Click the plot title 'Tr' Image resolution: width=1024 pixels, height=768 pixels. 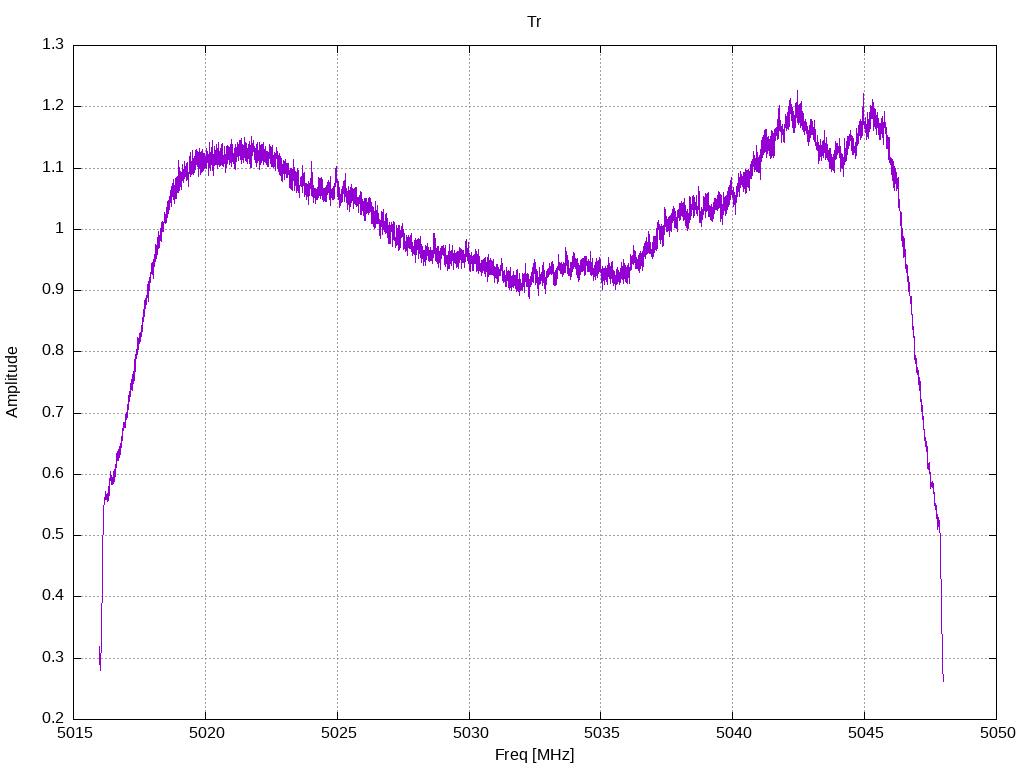534,22
